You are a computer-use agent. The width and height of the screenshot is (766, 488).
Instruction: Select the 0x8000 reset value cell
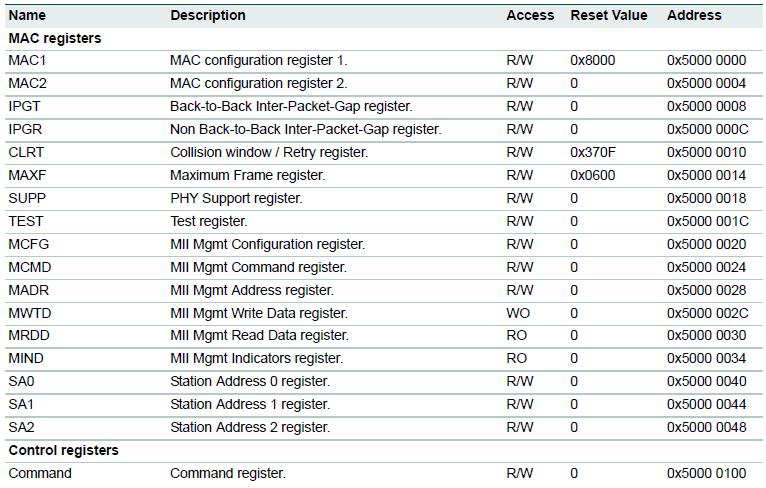(593, 60)
